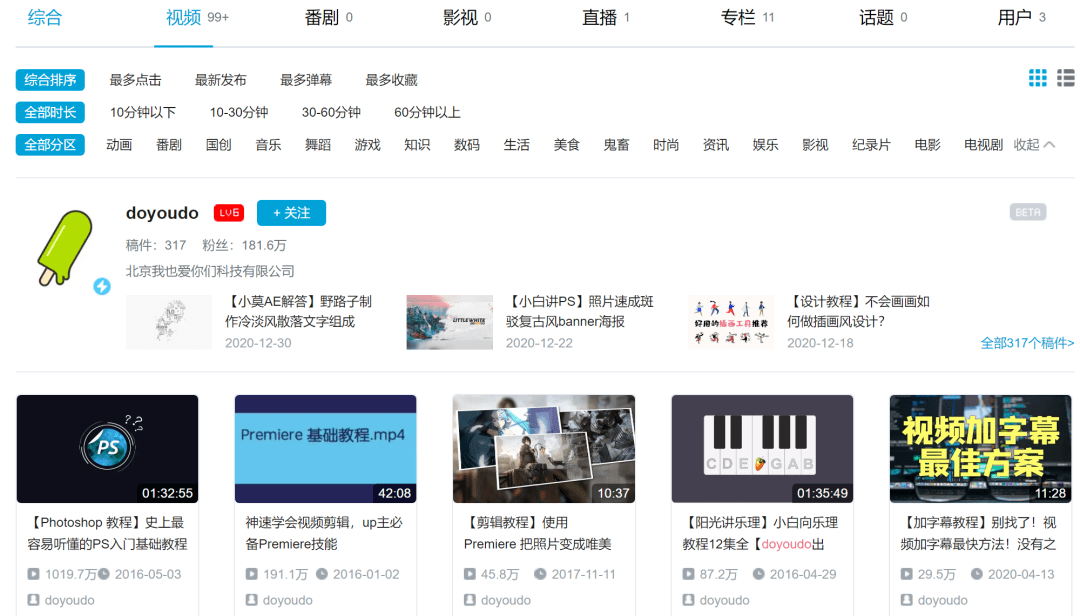This screenshot has height=616, width=1080.
Task: Open the 直播 tab
Action: 600,18
